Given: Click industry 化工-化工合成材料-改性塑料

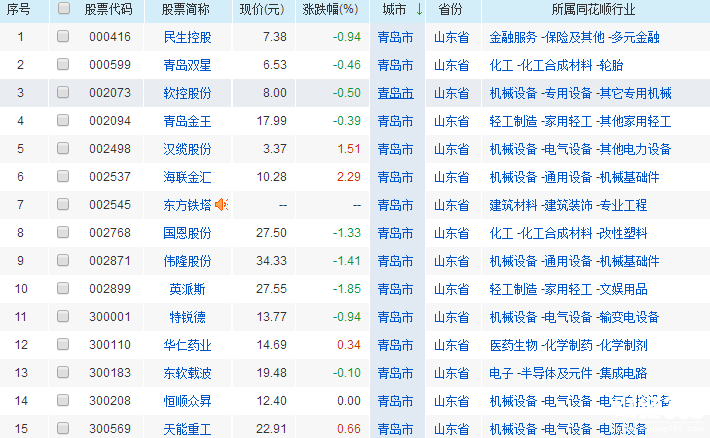Looking at the screenshot, I should click(568, 233).
